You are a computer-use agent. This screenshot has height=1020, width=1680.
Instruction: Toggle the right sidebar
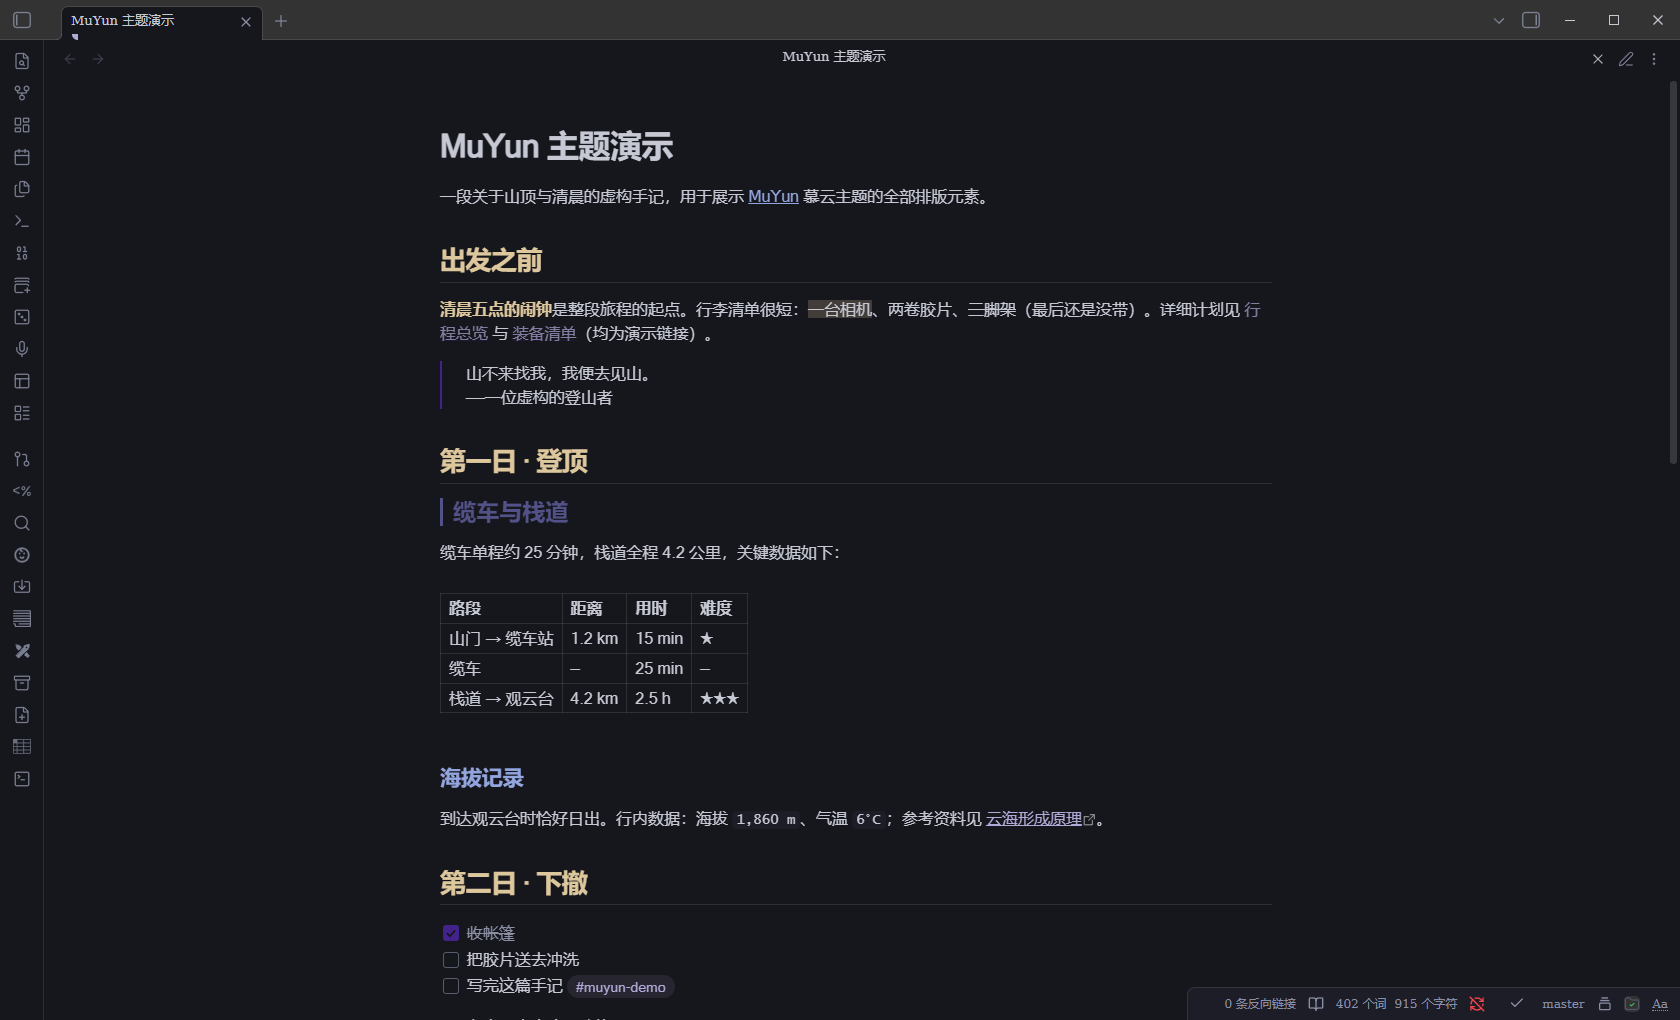tap(1531, 20)
